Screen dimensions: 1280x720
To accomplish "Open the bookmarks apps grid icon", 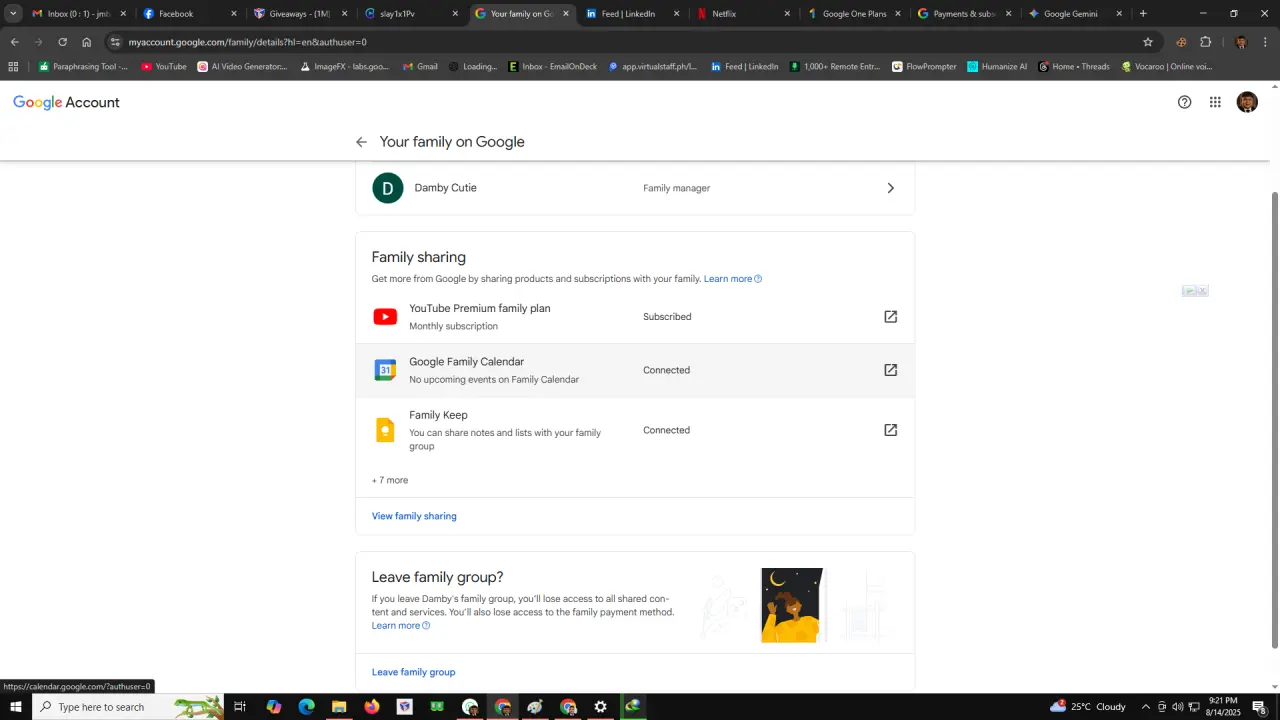I will tap(13, 67).
